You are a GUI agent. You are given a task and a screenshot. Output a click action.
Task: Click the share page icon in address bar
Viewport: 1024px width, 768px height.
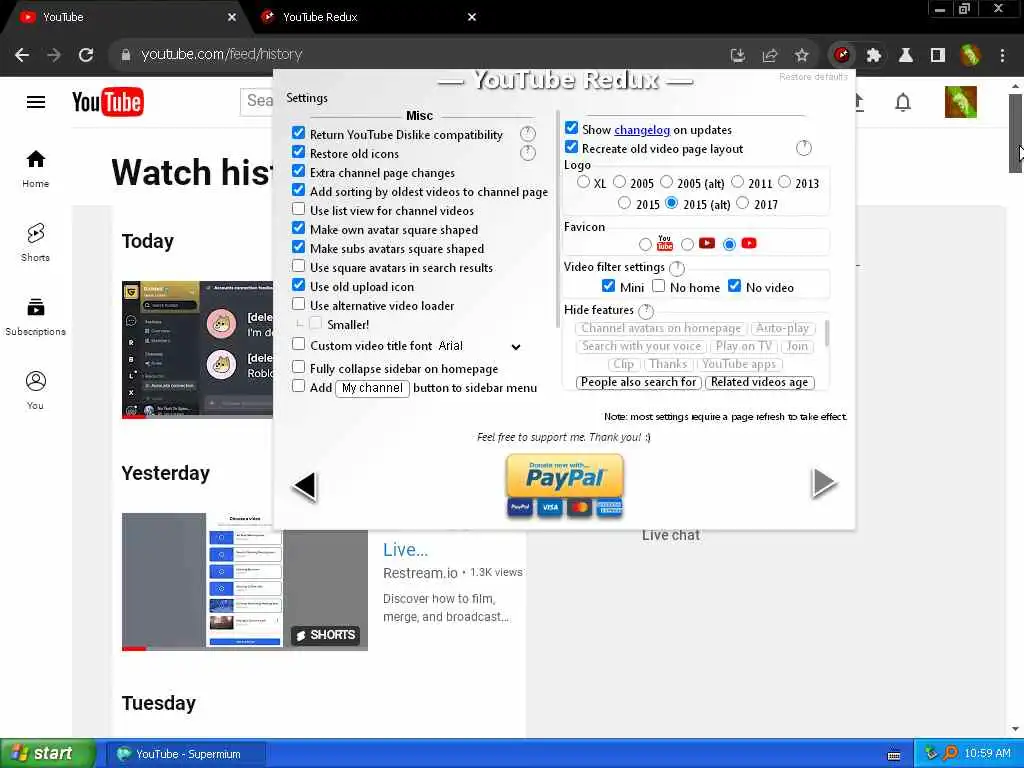[x=770, y=55]
